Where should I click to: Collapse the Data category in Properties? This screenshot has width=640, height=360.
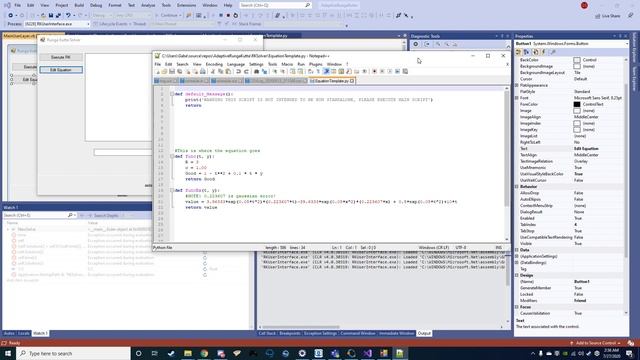click(x=517, y=250)
